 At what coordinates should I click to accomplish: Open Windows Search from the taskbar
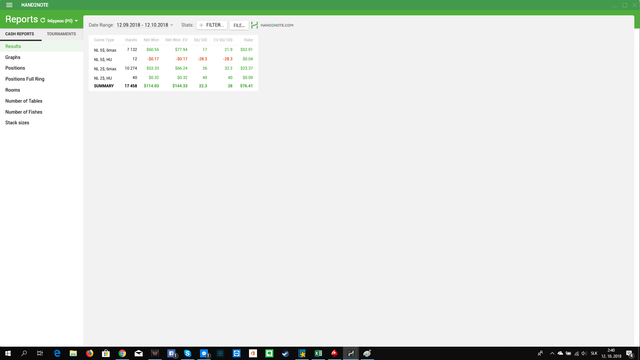(24, 353)
